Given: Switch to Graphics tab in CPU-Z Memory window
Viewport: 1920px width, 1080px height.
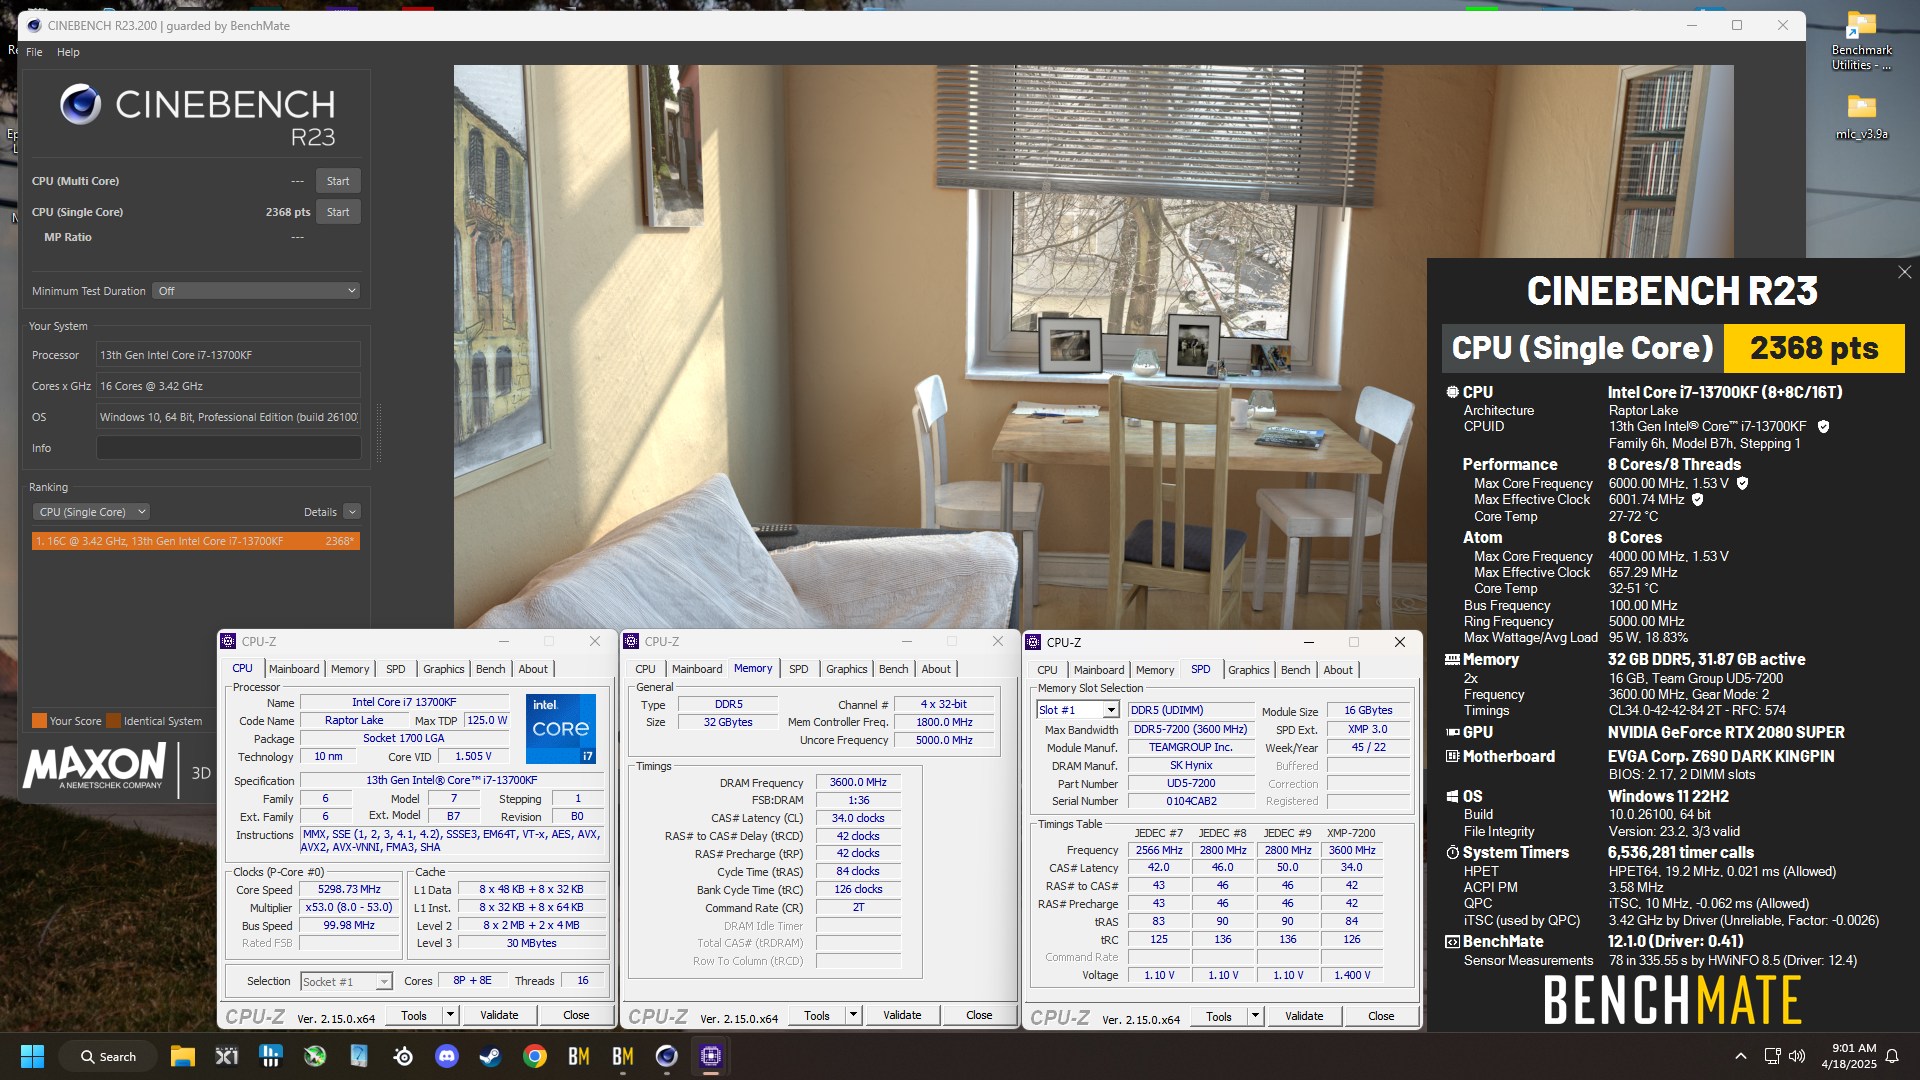Looking at the screenshot, I should 846,669.
